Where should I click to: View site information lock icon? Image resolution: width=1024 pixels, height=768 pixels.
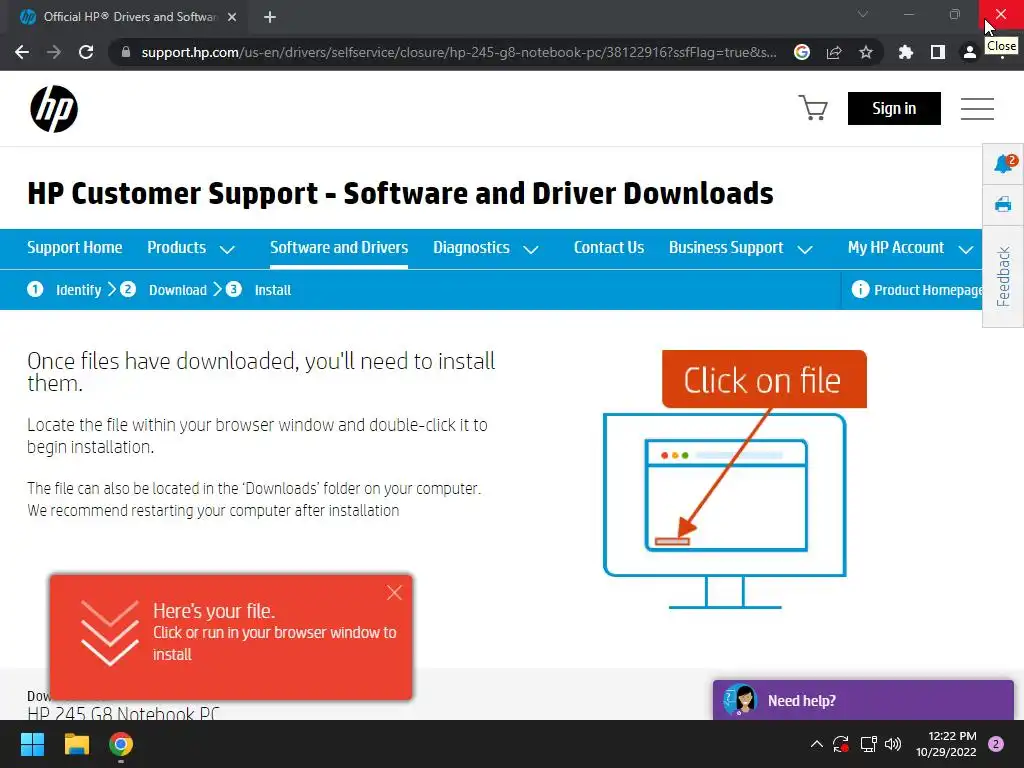pyautogui.click(x=126, y=52)
